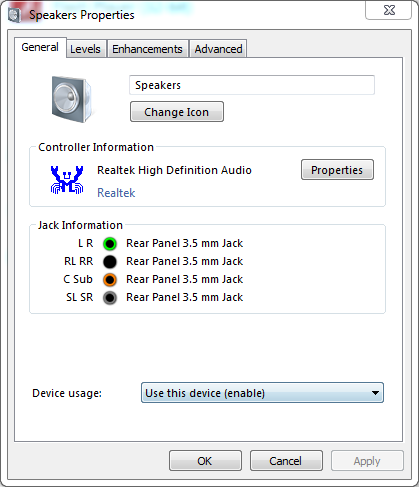Open the Device usage dropdown
The height and width of the screenshot is (487, 419).
click(262, 393)
